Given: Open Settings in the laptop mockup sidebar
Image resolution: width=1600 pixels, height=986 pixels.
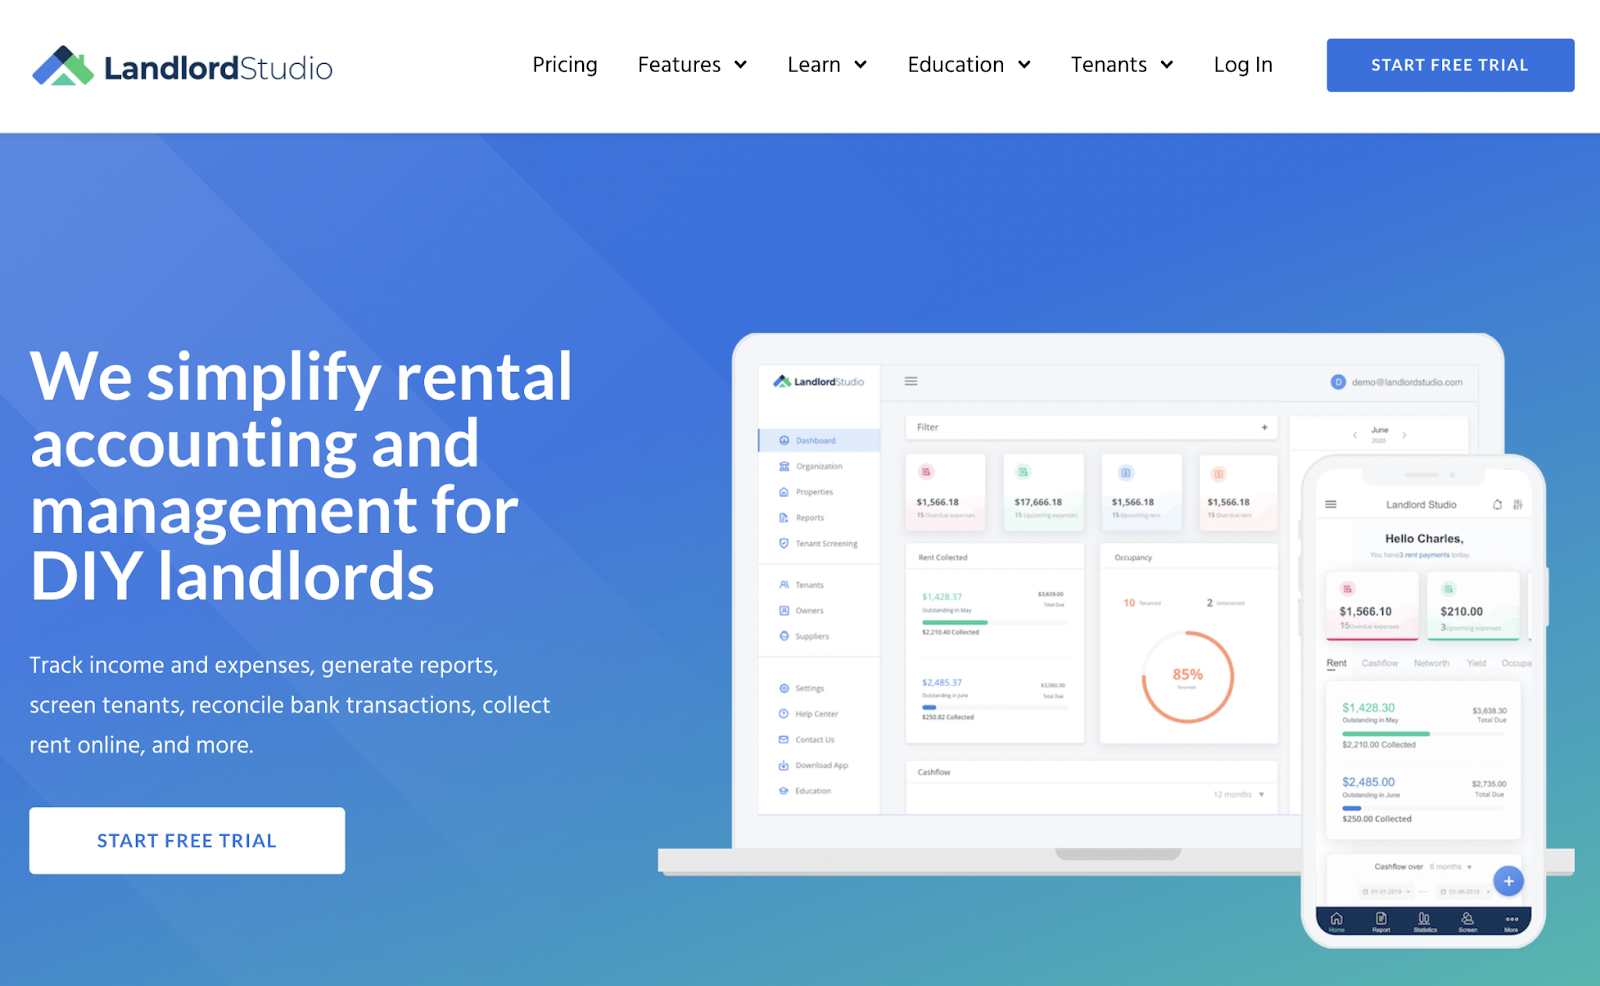Looking at the screenshot, I should pos(802,688).
